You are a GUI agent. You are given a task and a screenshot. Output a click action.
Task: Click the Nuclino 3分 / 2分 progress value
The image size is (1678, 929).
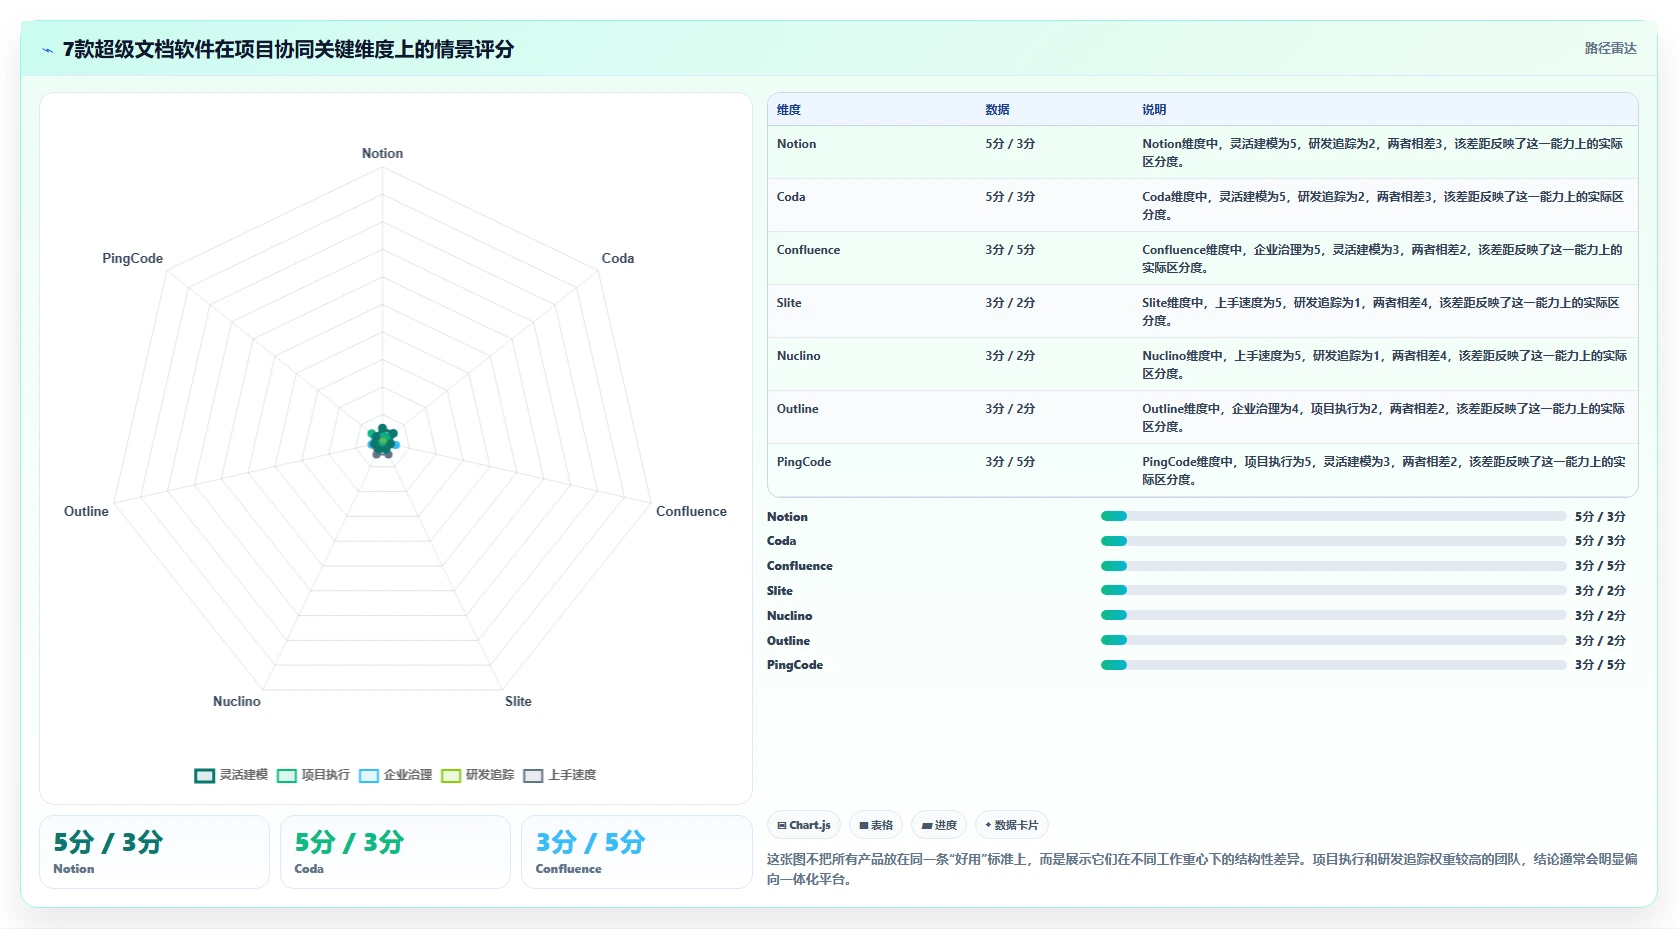[x=1600, y=616]
